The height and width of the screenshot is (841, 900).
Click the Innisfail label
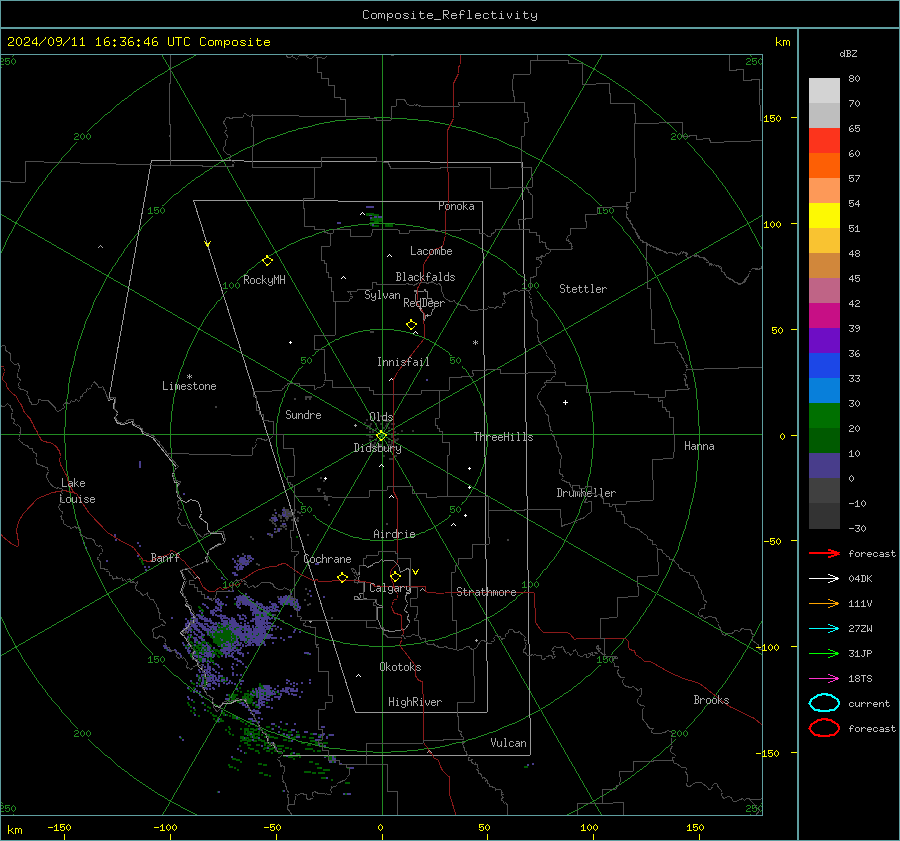(403, 362)
